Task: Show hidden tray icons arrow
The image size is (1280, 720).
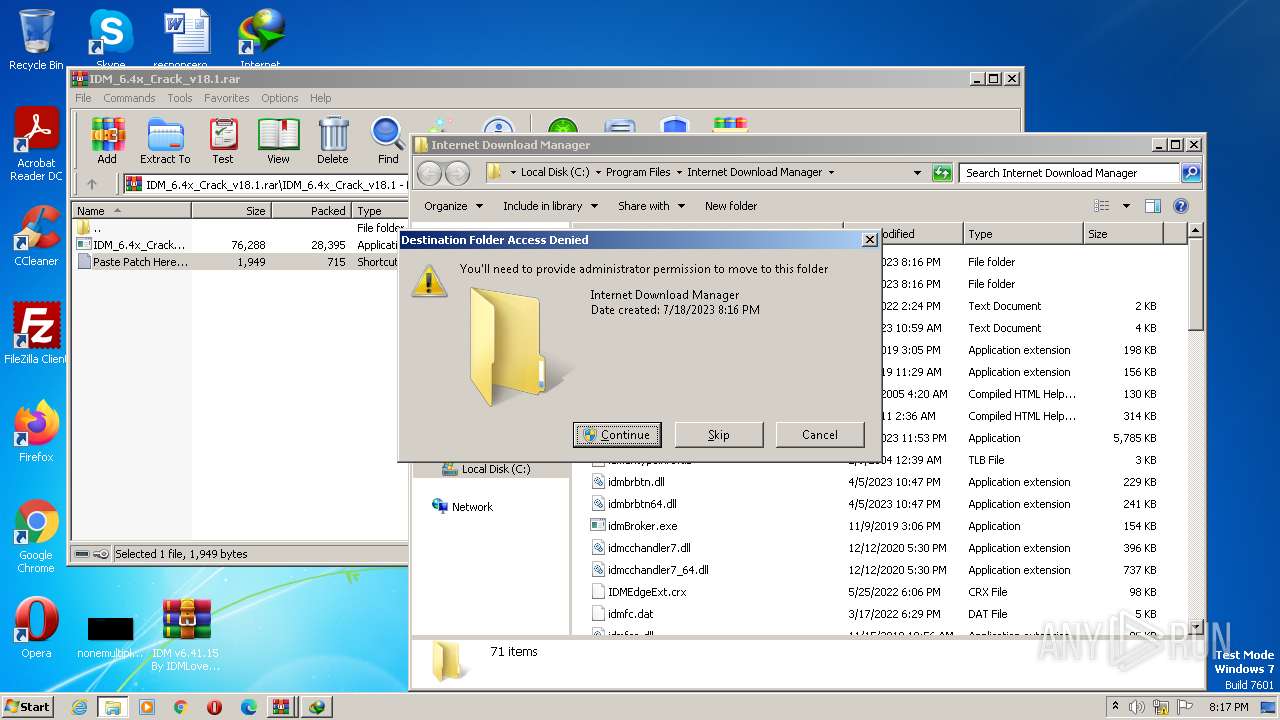Action: point(1115,707)
